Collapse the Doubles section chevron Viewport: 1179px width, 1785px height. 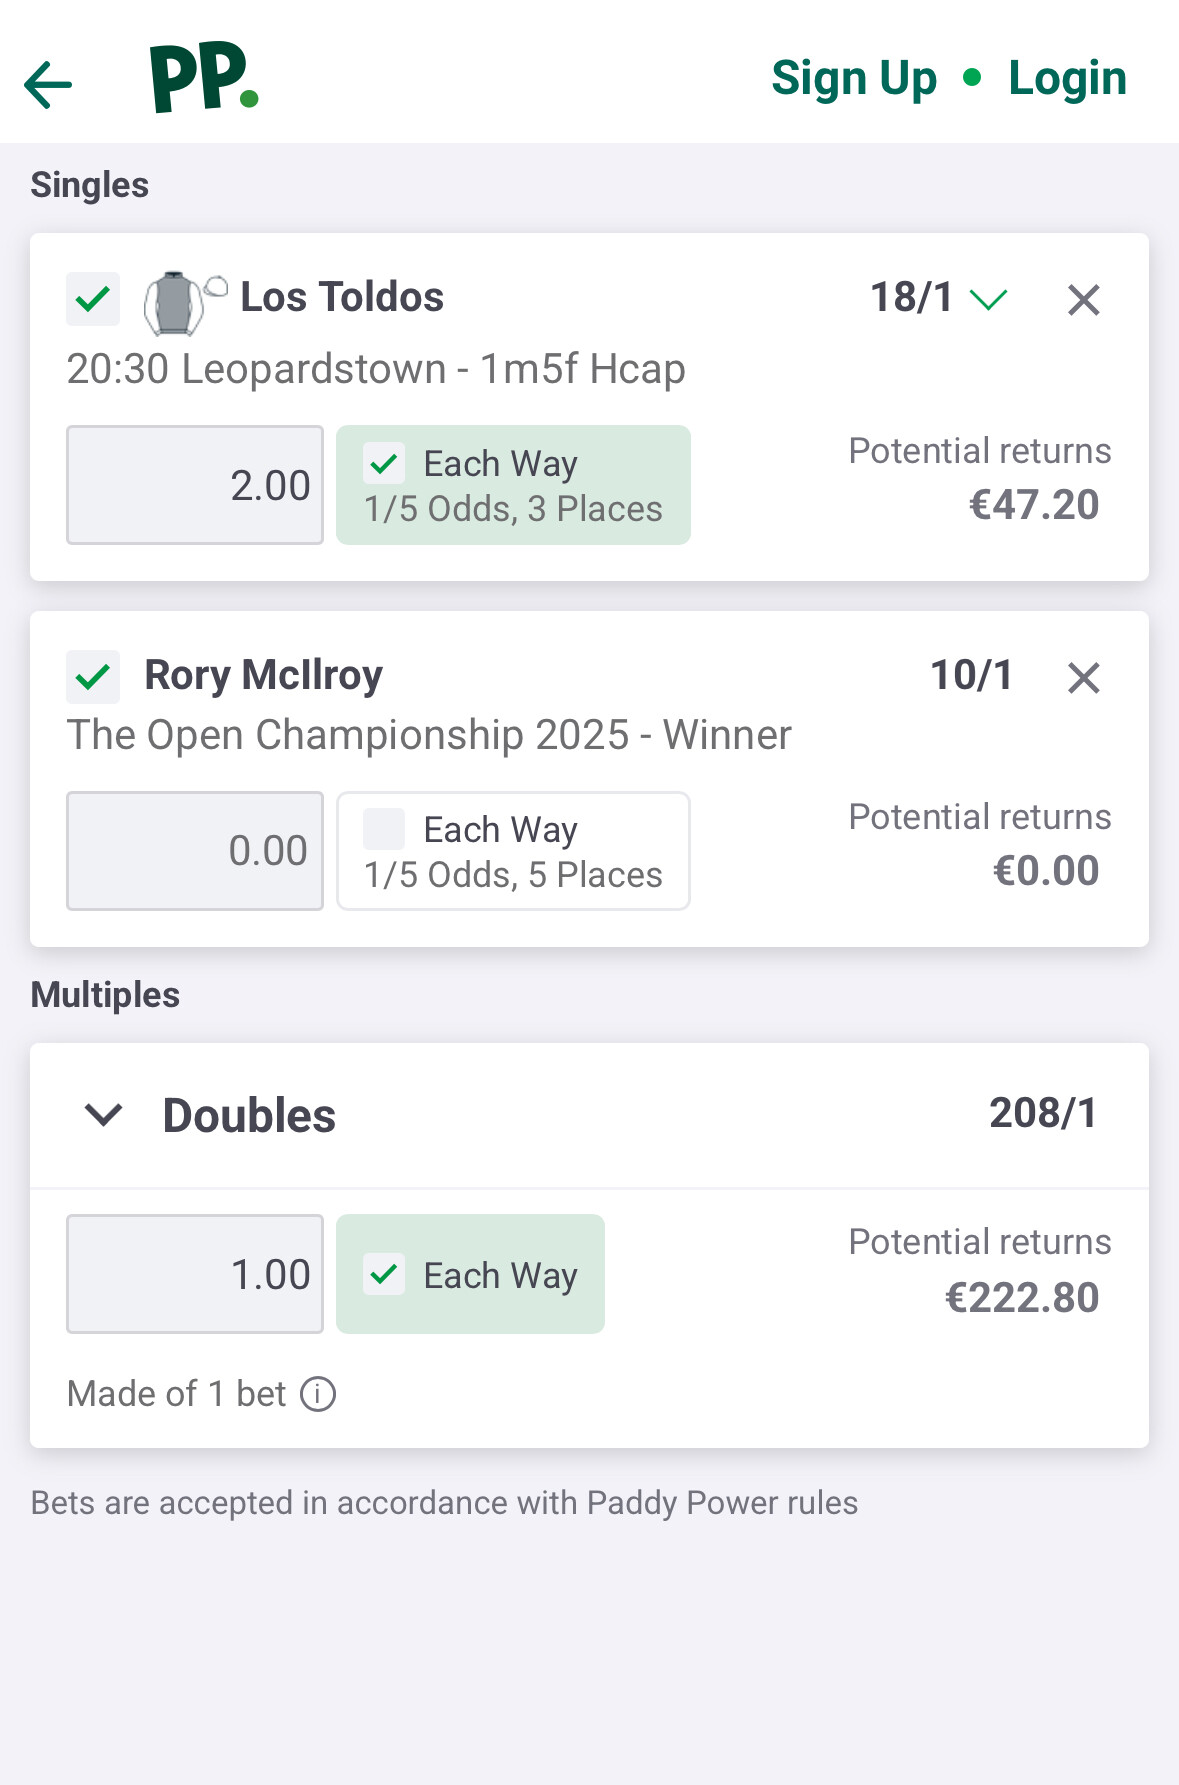click(x=104, y=1115)
